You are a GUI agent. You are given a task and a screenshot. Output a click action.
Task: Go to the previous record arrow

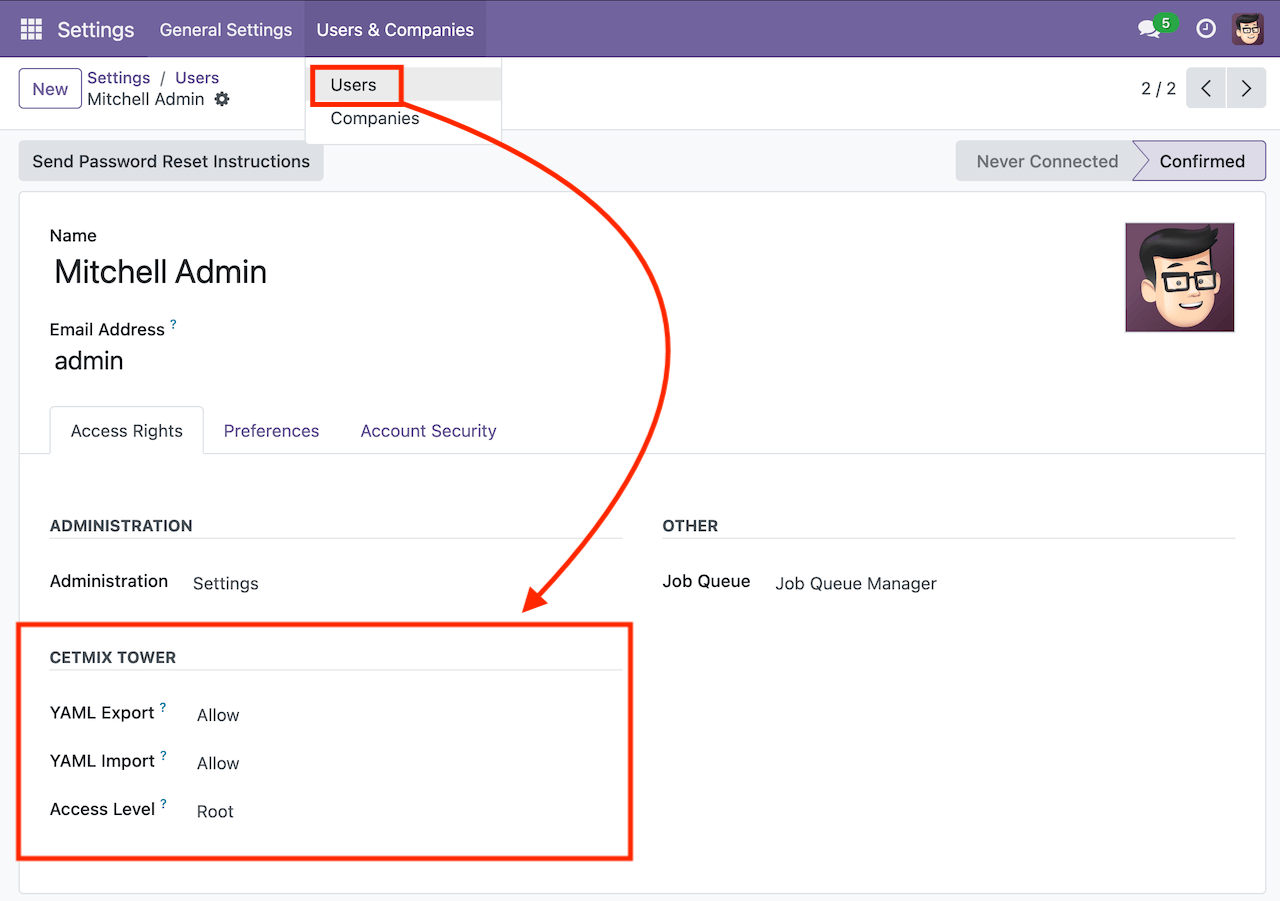1205,88
